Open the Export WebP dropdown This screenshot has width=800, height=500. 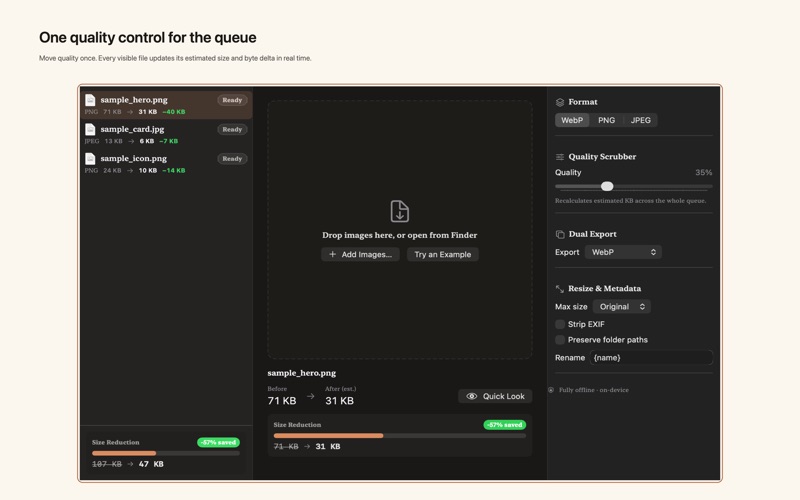pos(623,252)
